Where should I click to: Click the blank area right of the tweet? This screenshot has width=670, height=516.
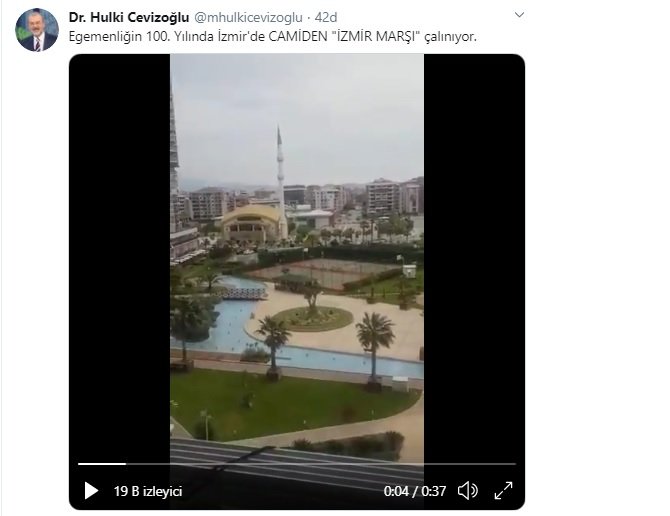(598, 256)
